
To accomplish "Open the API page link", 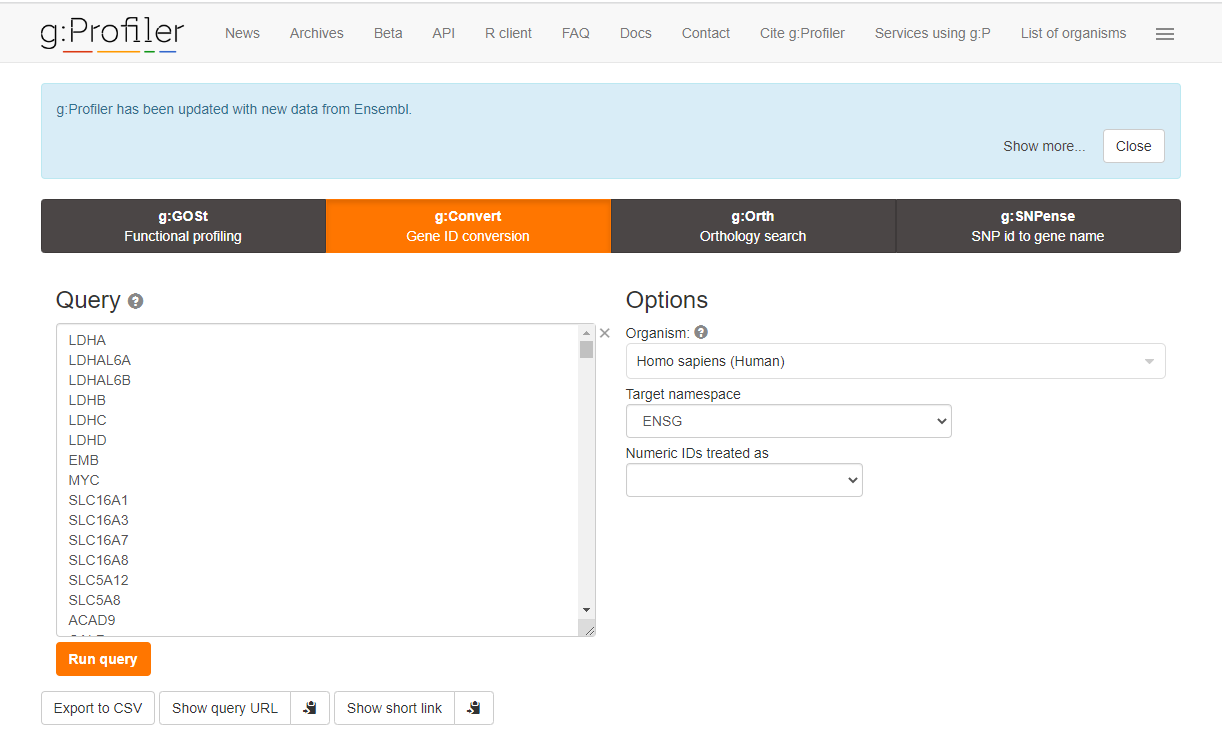I will [x=444, y=33].
